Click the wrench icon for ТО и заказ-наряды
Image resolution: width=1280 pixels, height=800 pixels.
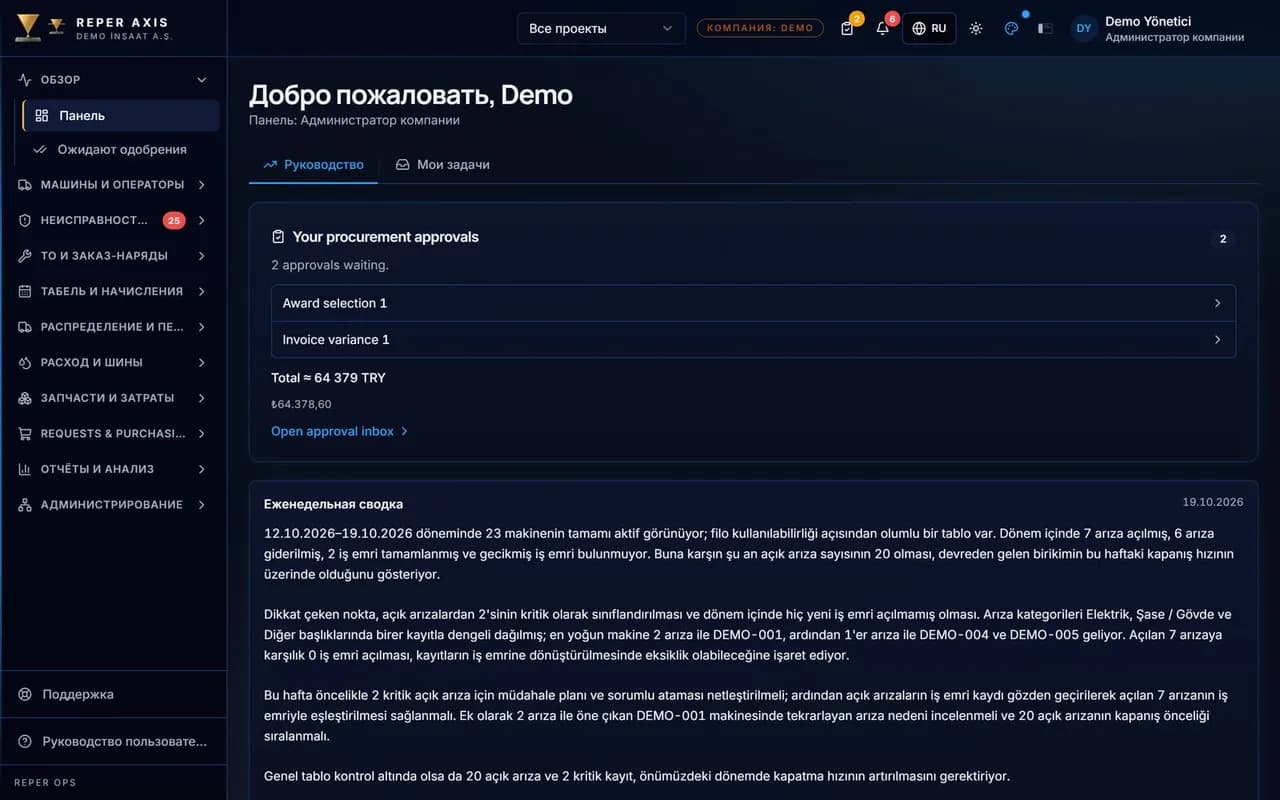(25, 256)
